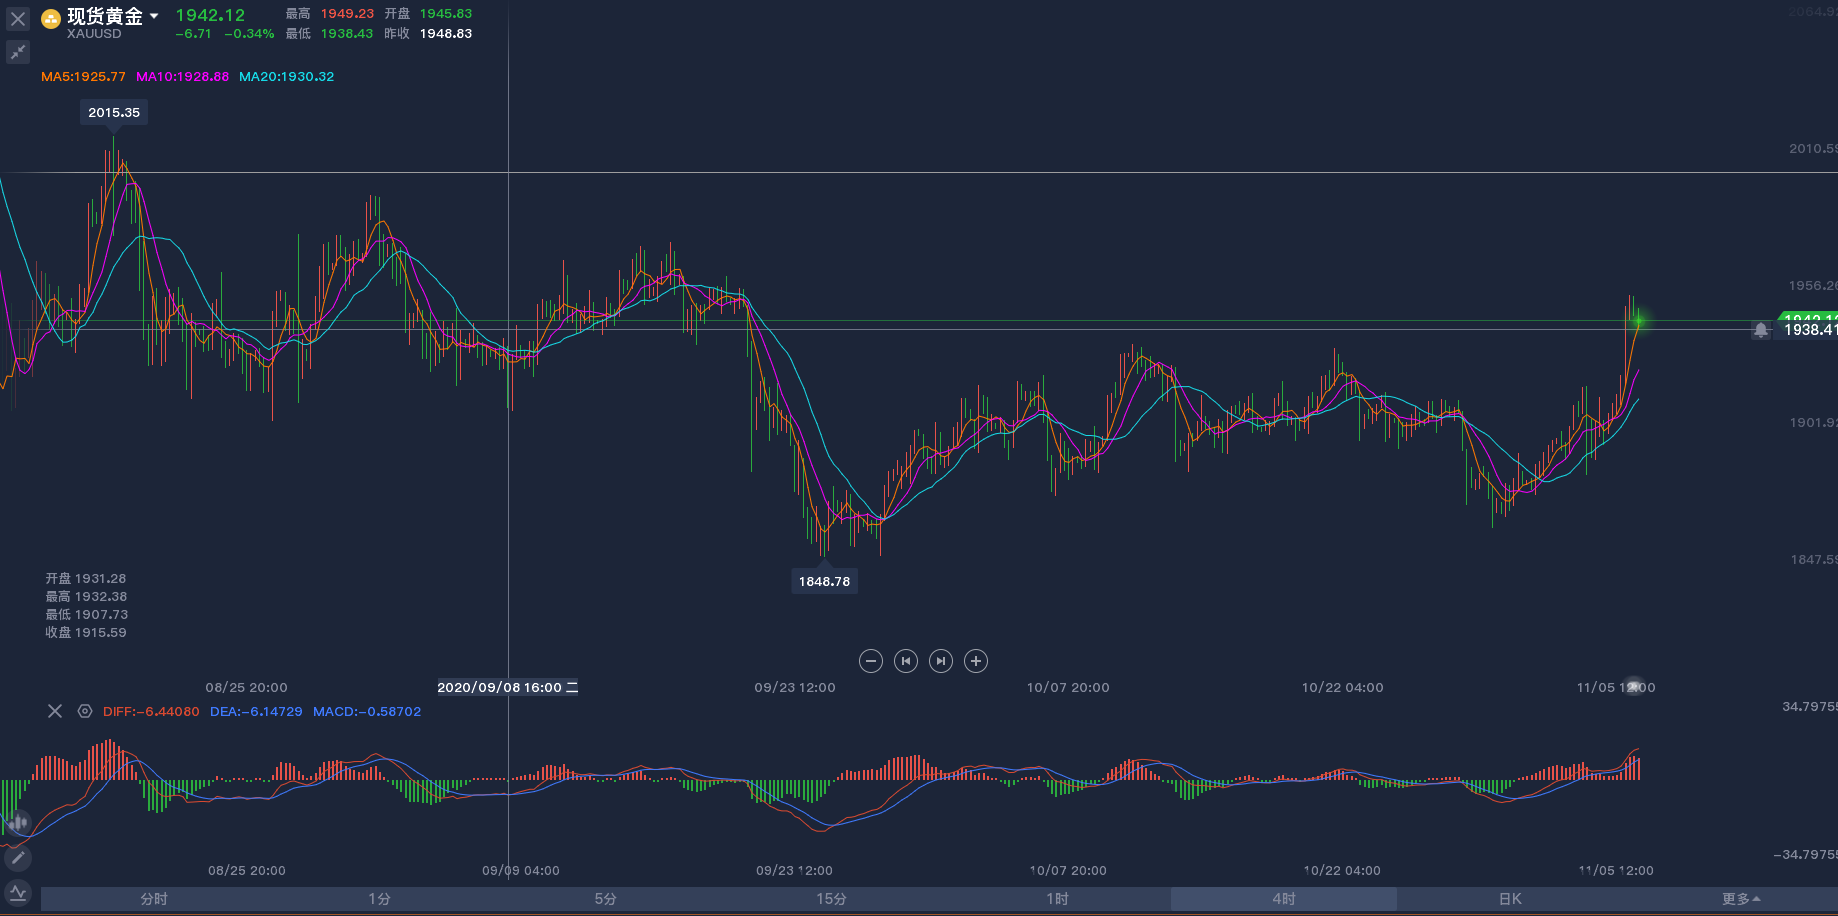Viewport: 1838px width, 916px height.
Task: Click the 2020/09/08 16:00 crosshair date label
Action: [x=508, y=687]
